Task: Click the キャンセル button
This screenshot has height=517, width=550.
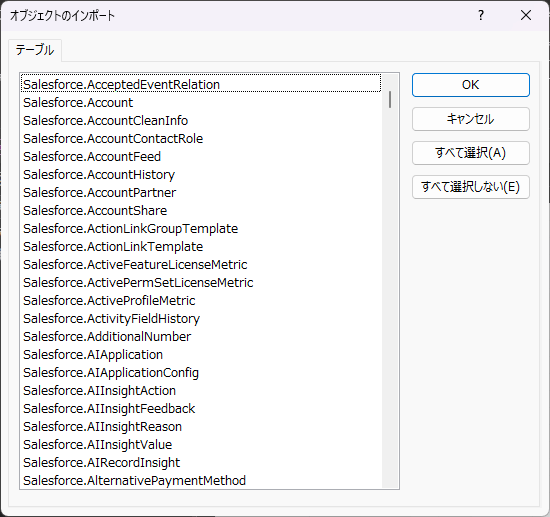Action: 470,119
